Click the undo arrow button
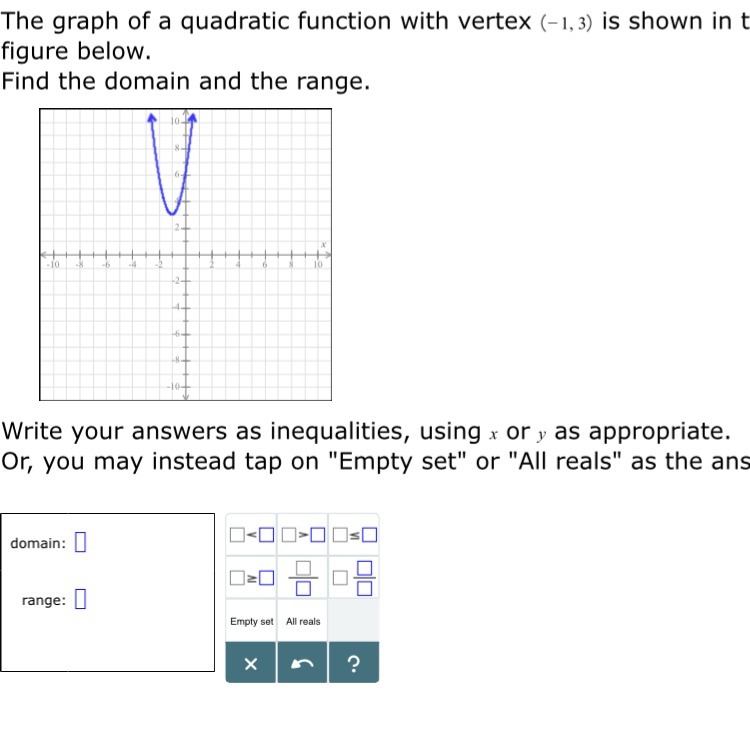Viewport: 750px width, 750px height. pos(303,664)
